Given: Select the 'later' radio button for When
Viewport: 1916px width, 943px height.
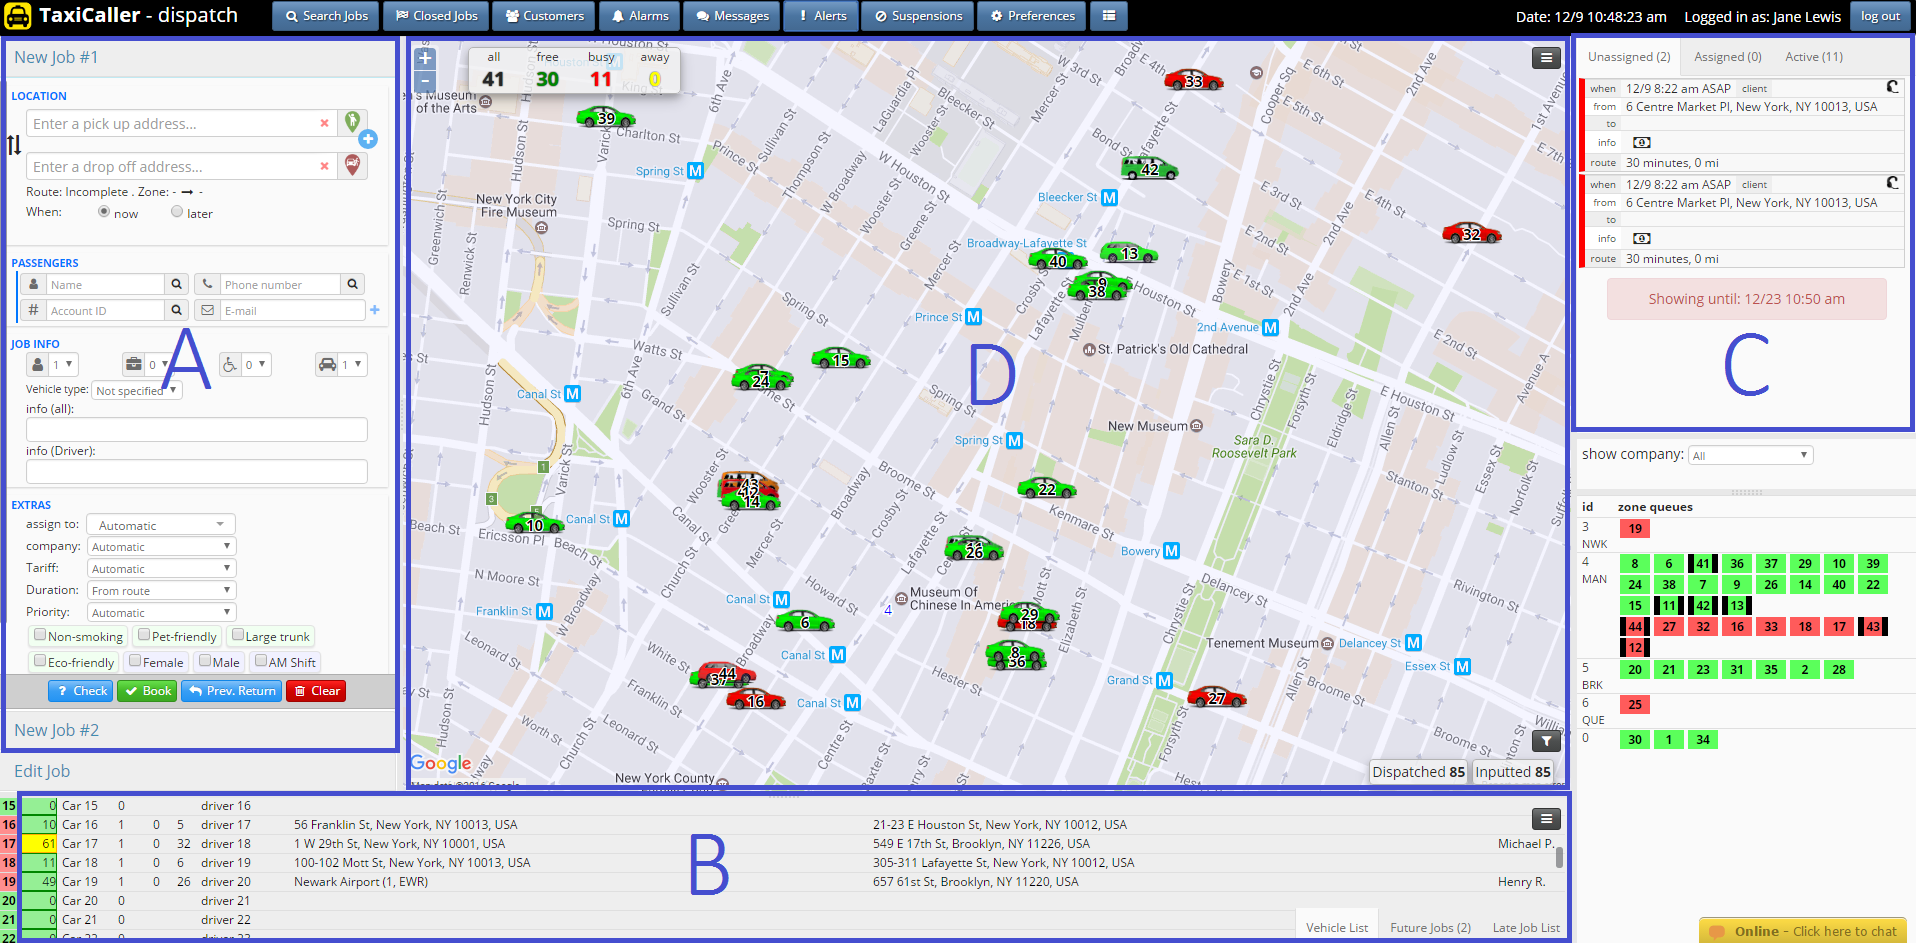Looking at the screenshot, I should (176, 212).
